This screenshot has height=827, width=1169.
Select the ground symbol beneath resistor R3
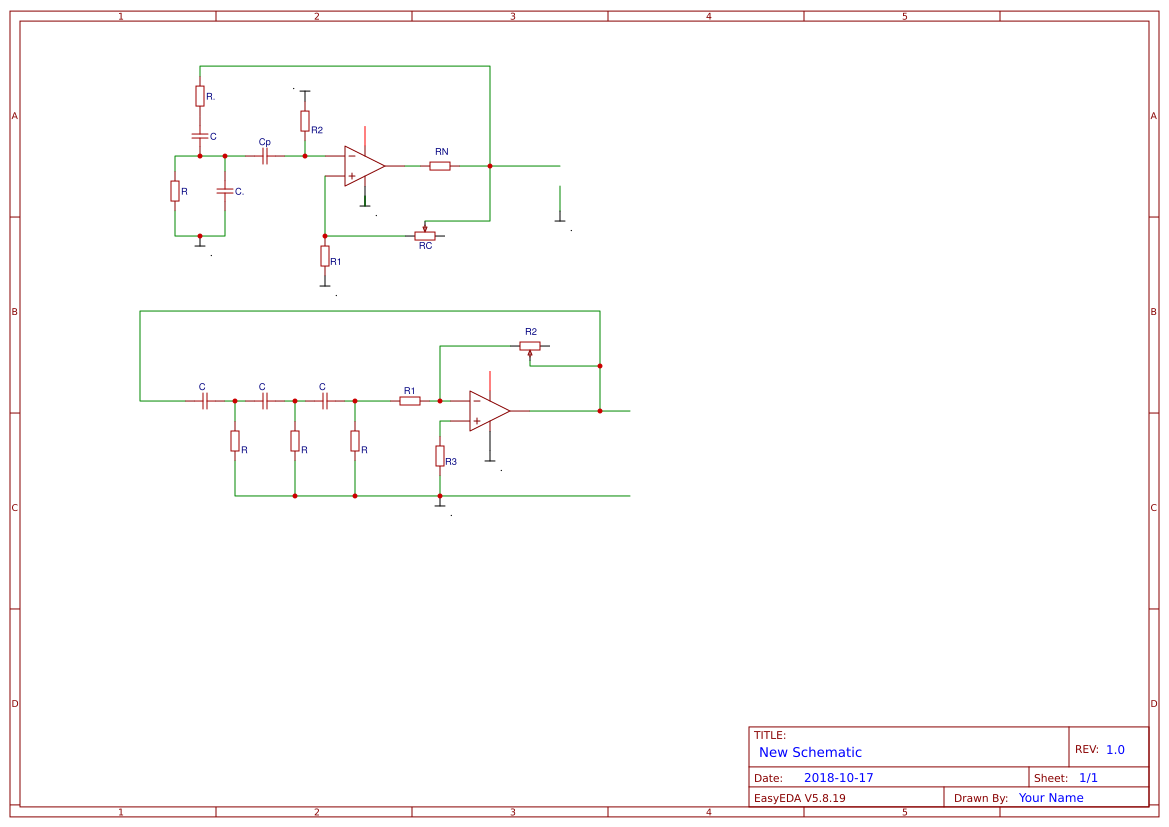click(x=440, y=503)
